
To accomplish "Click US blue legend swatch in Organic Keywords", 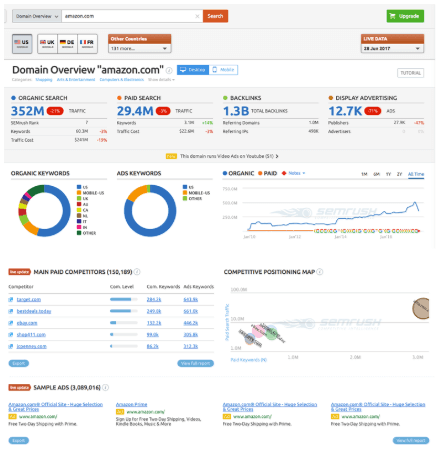I will (x=79, y=187).
